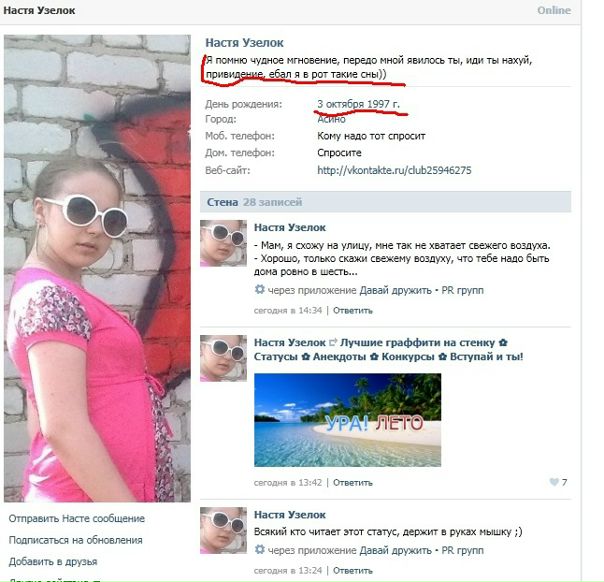The image size is (604, 582).
Task: Click the heart like icon with 7
Action: 554,482
